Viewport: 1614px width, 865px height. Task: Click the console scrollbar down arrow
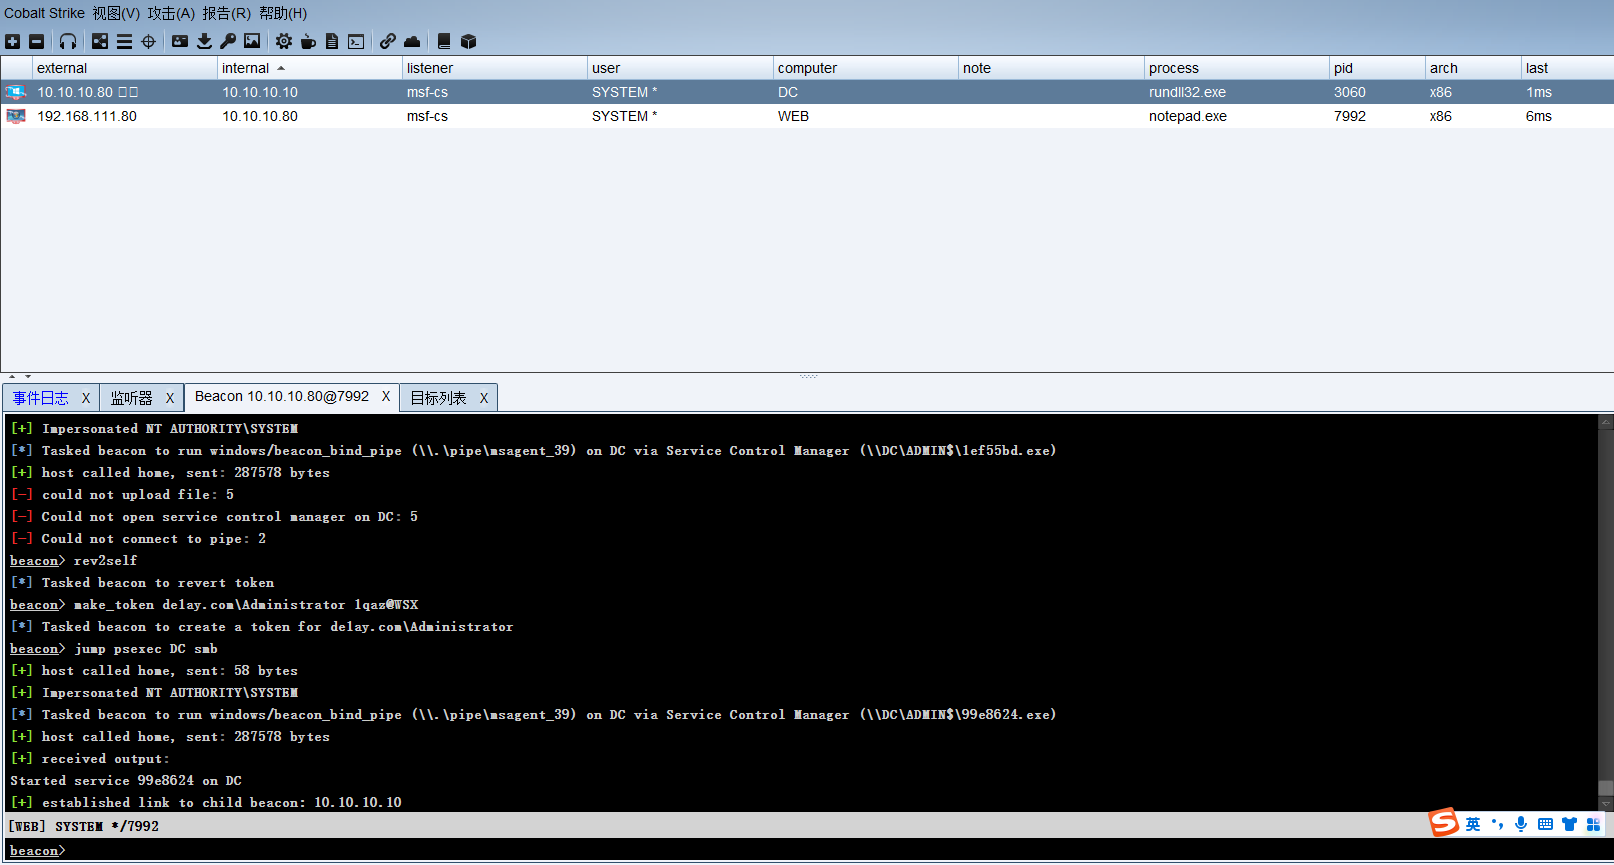(1606, 803)
